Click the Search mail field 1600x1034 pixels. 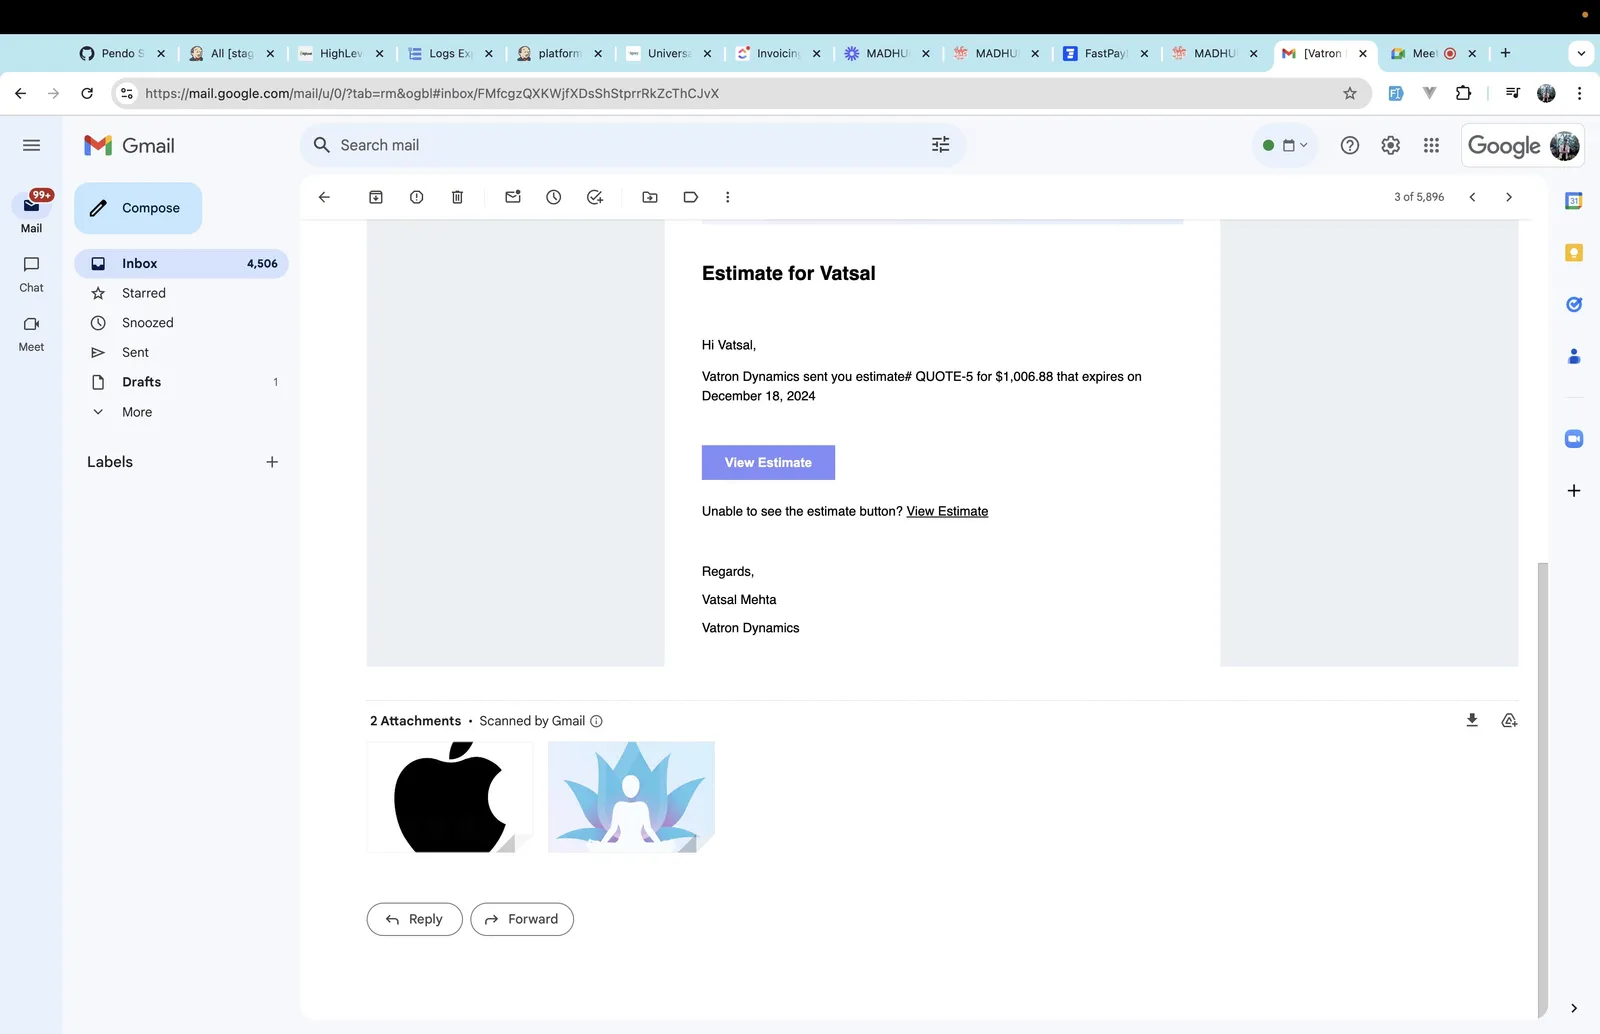tap(633, 145)
